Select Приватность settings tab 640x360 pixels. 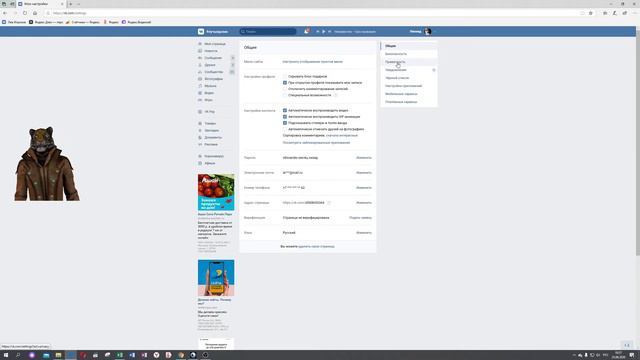point(409,62)
